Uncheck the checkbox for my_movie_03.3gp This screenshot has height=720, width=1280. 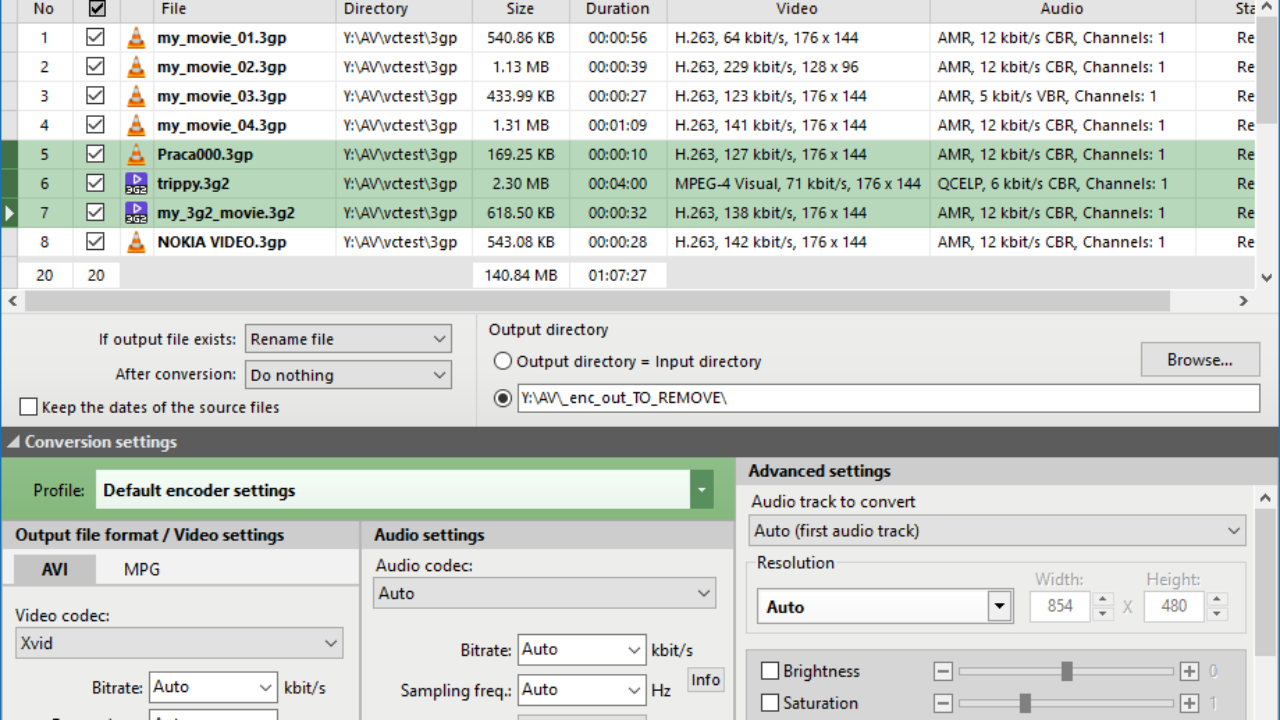click(96, 96)
